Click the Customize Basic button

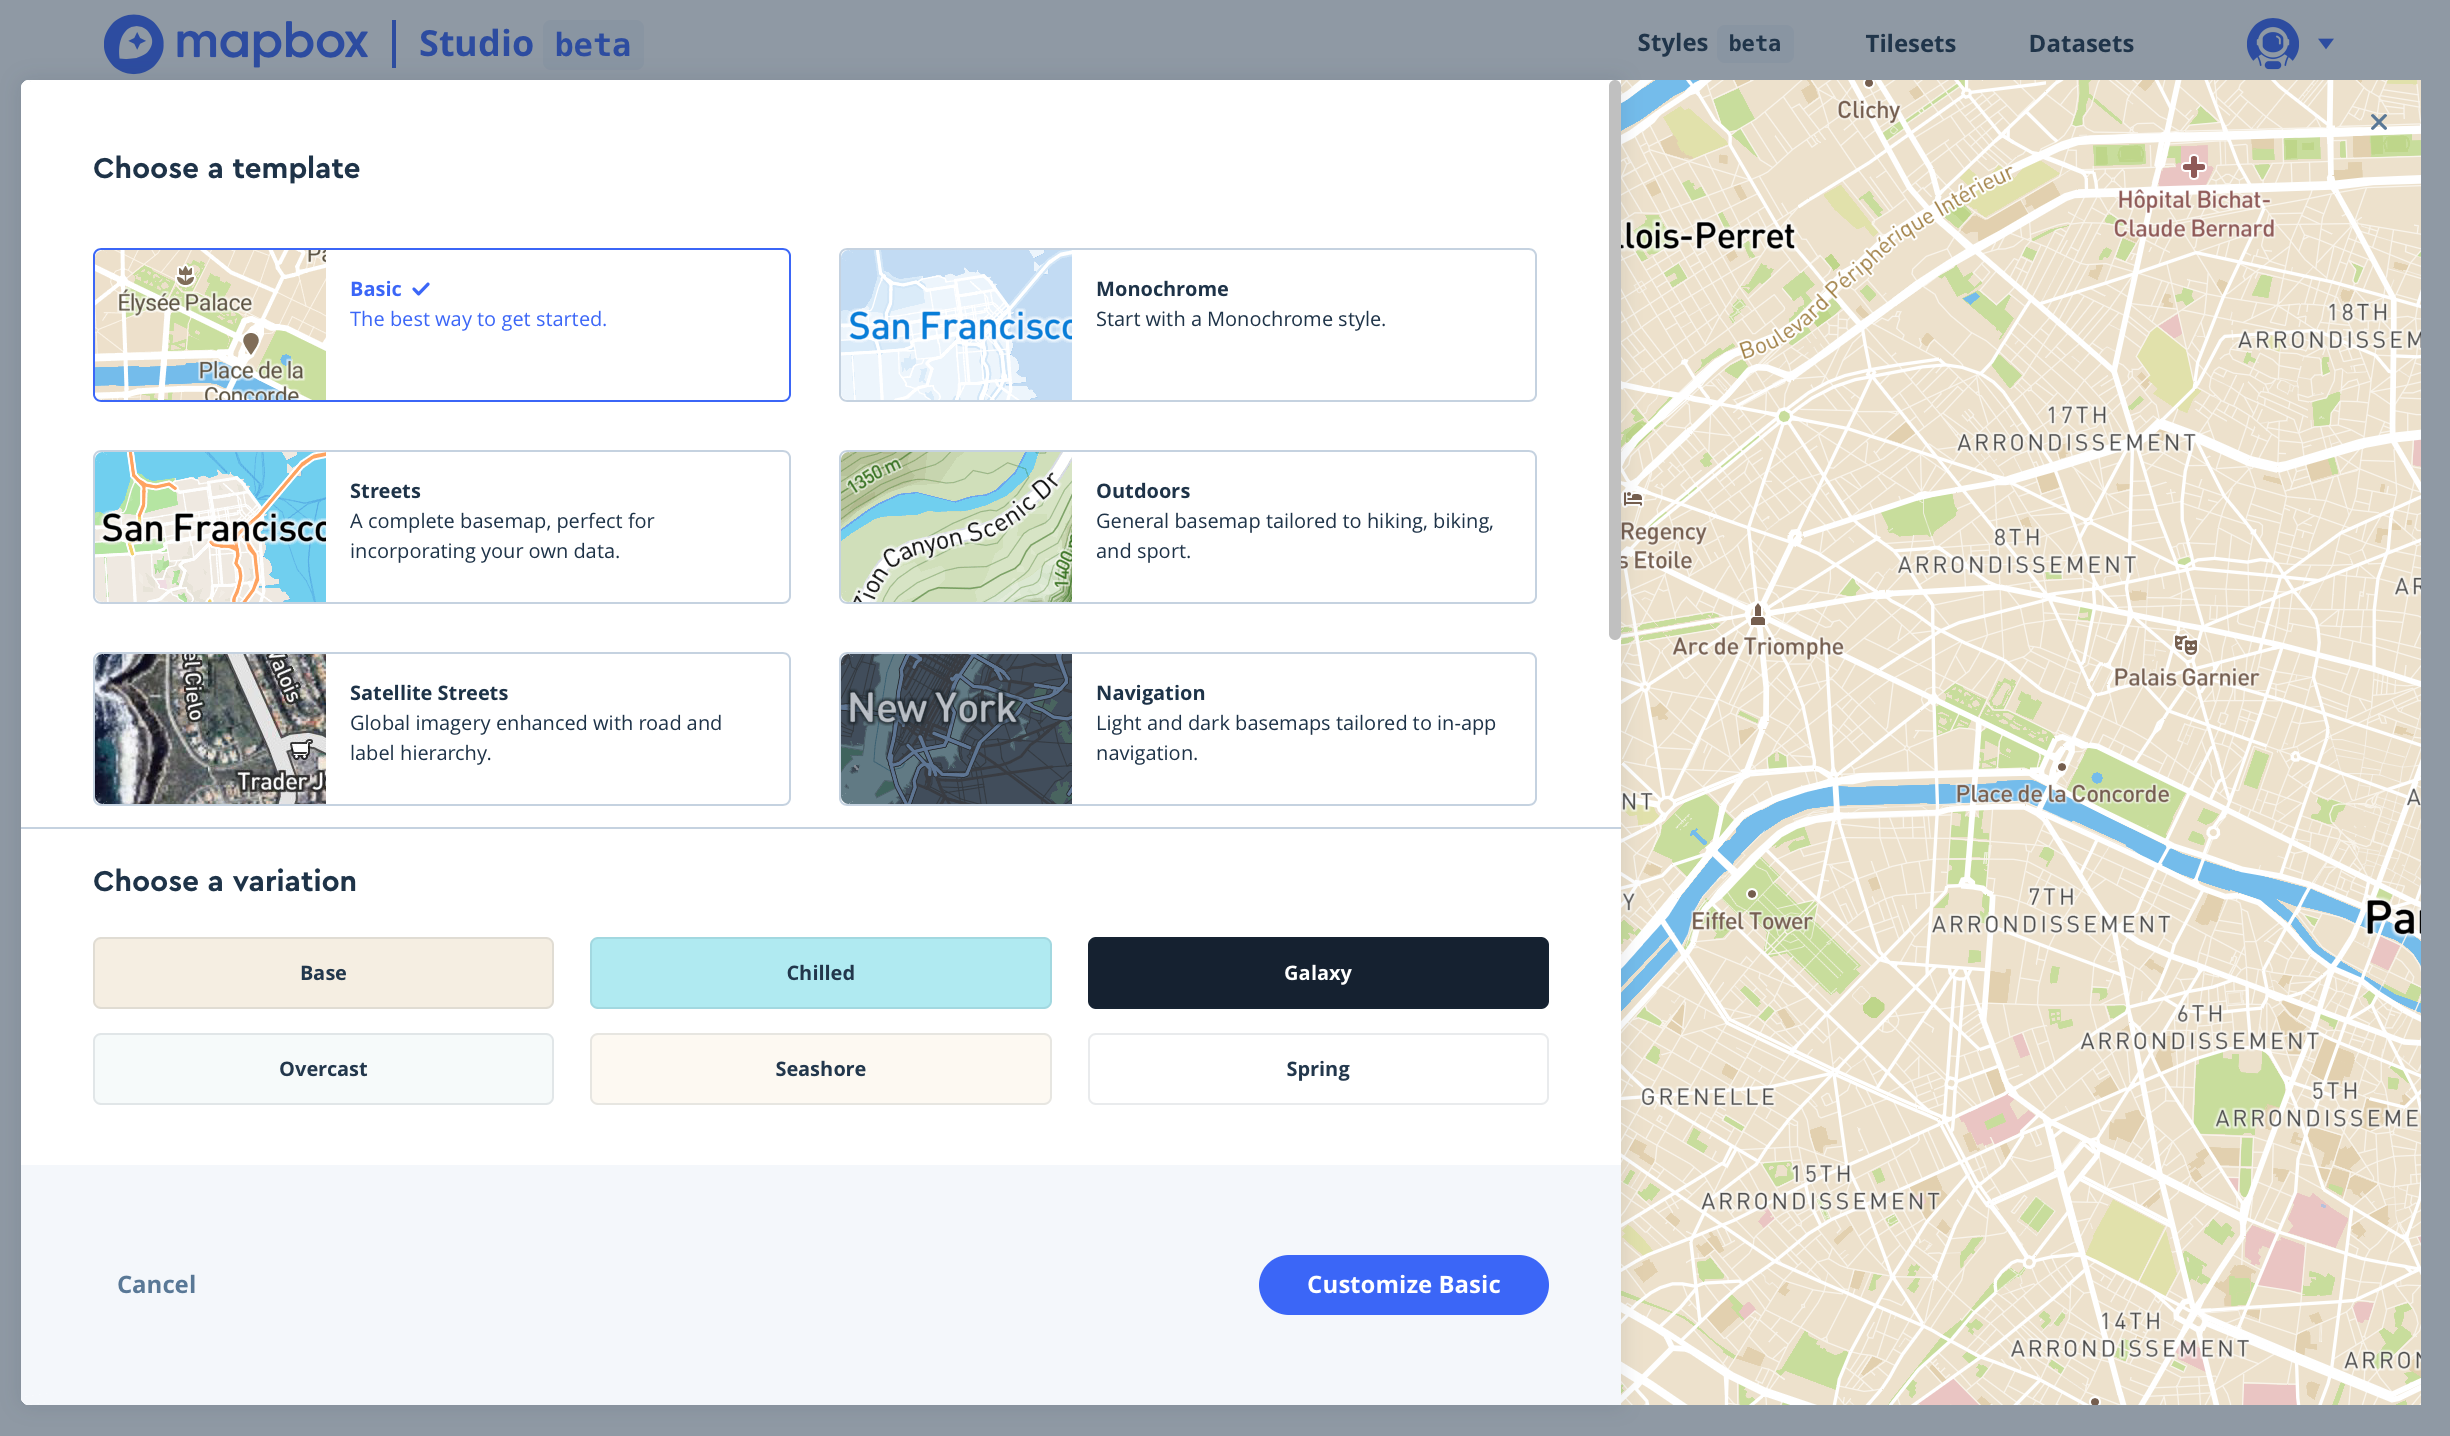[1403, 1284]
